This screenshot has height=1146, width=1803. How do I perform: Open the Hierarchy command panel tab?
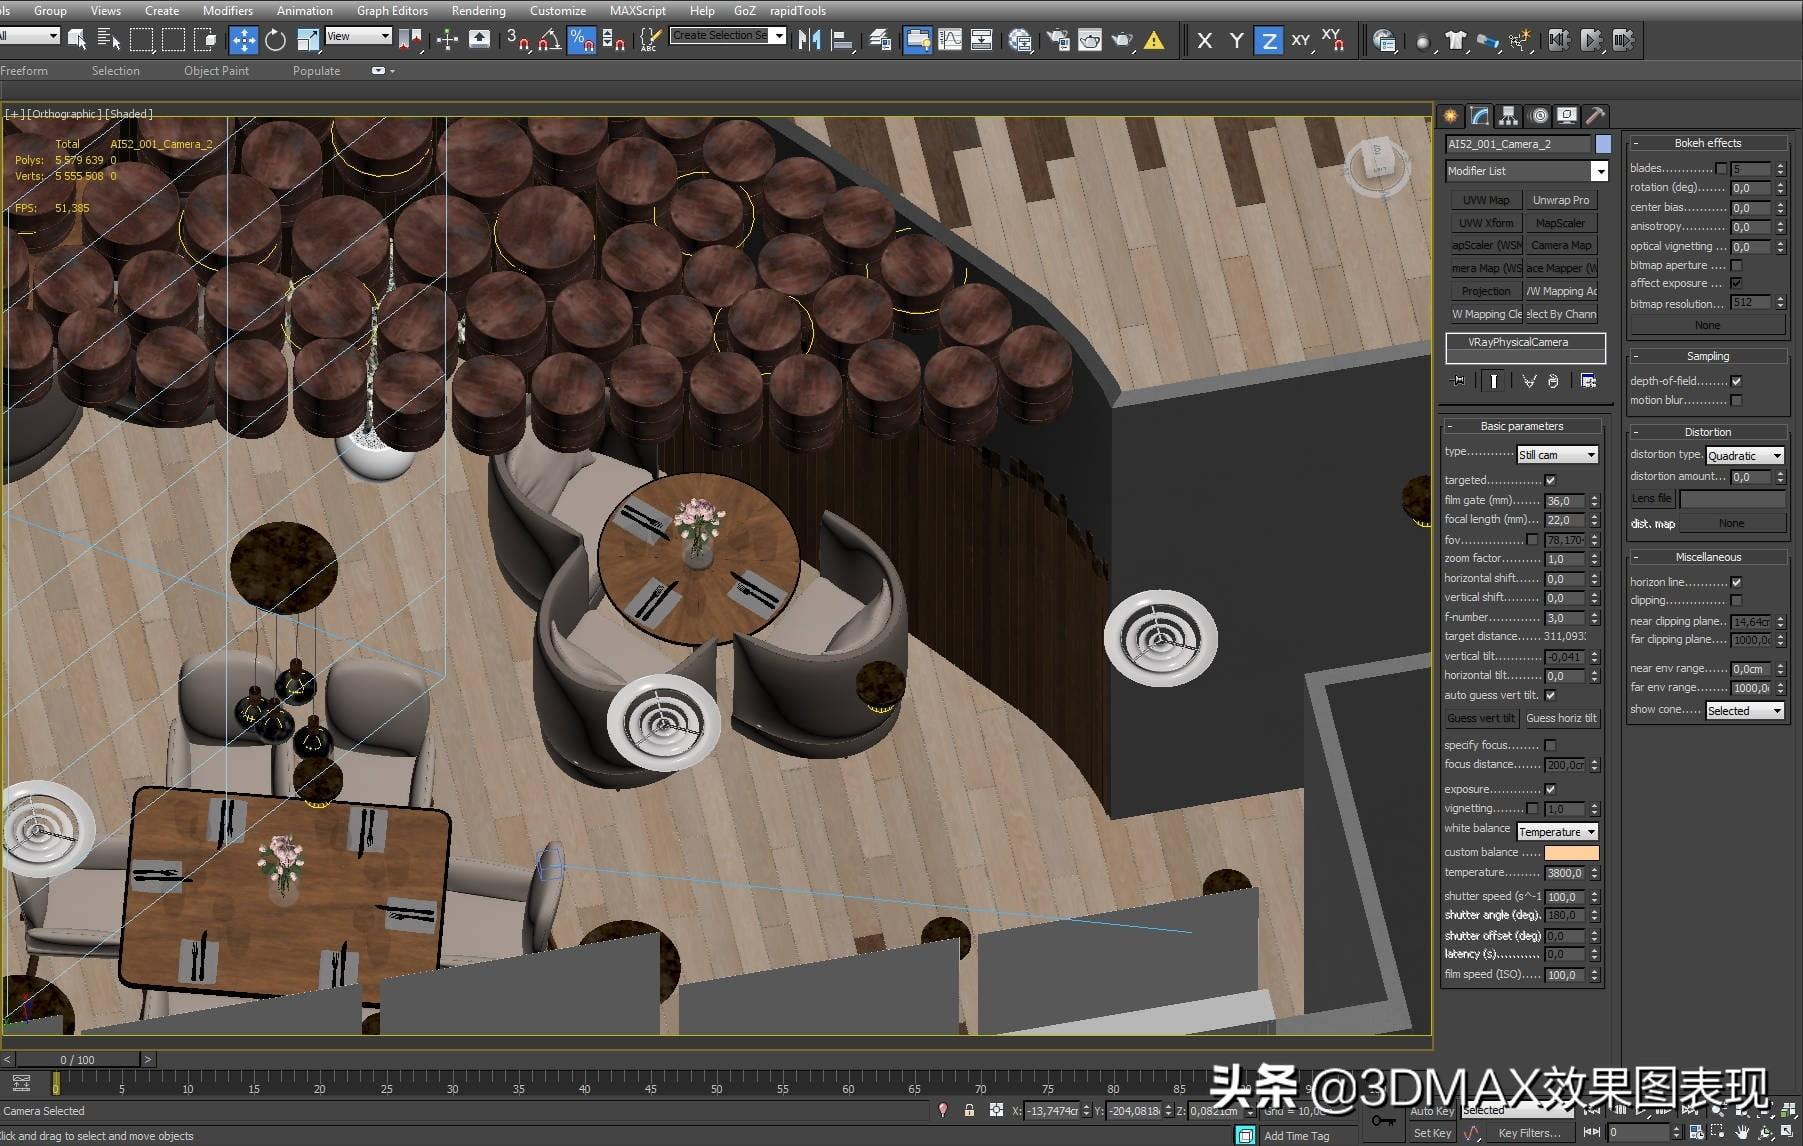click(x=1508, y=116)
